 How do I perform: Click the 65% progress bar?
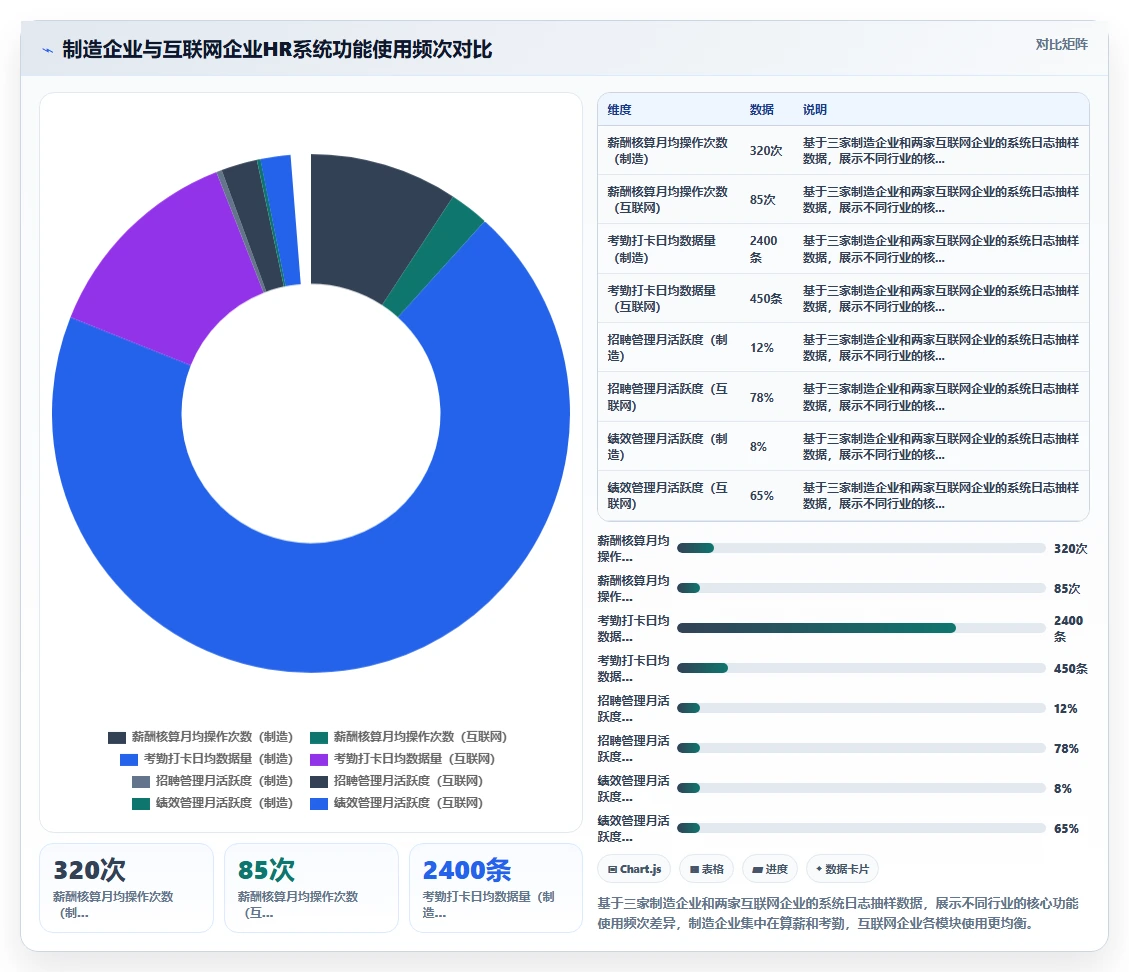[861, 828]
